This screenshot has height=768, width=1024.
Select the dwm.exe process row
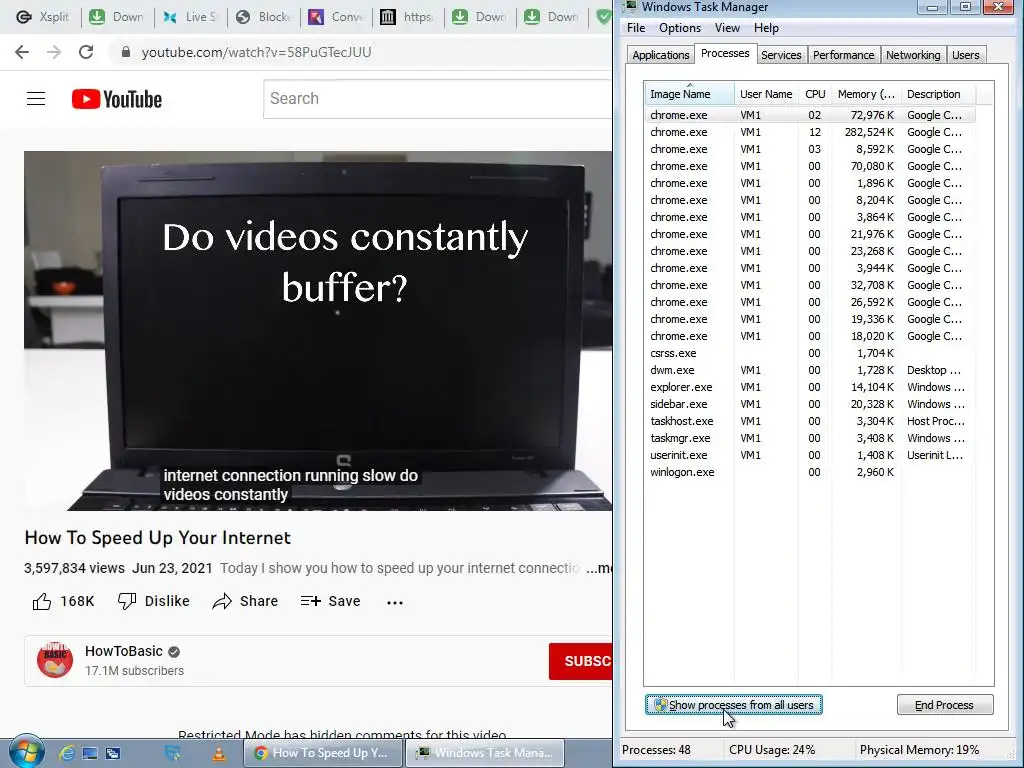click(809, 370)
